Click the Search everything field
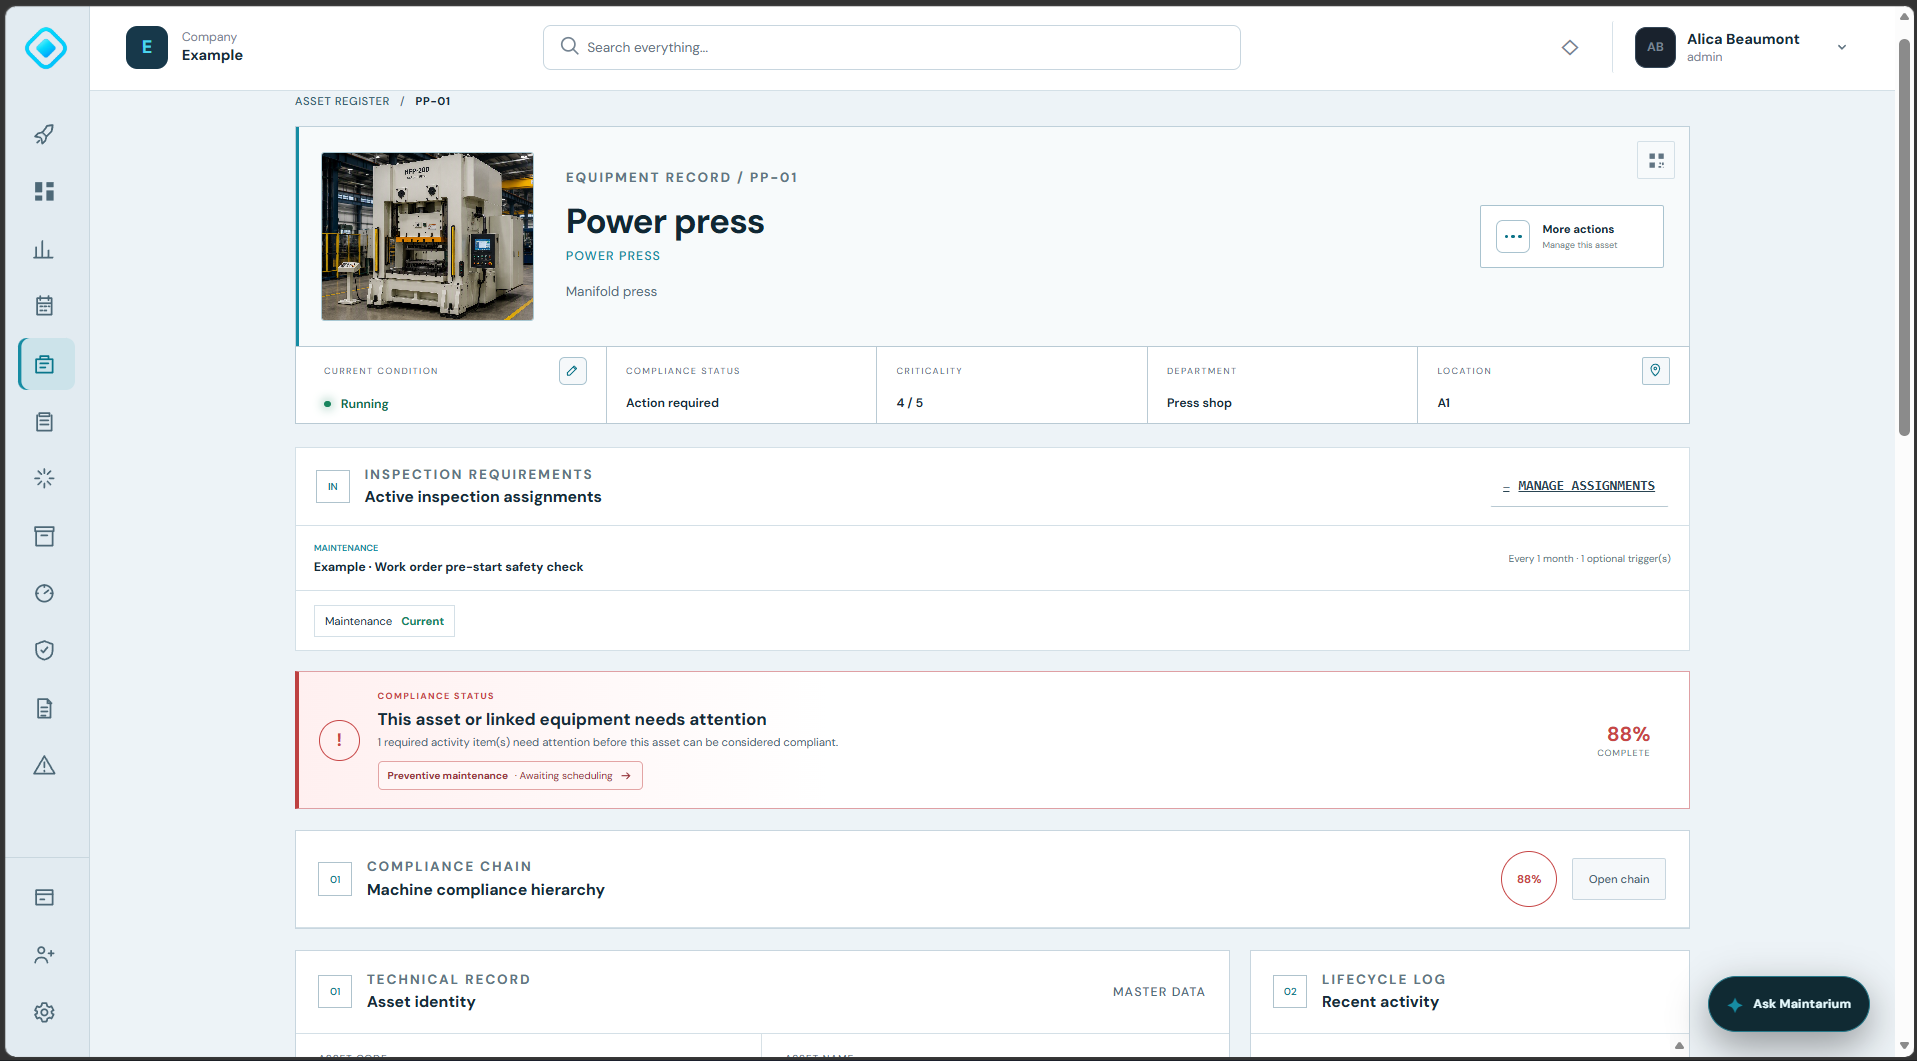Viewport: 1917px width, 1061px height. (892, 47)
